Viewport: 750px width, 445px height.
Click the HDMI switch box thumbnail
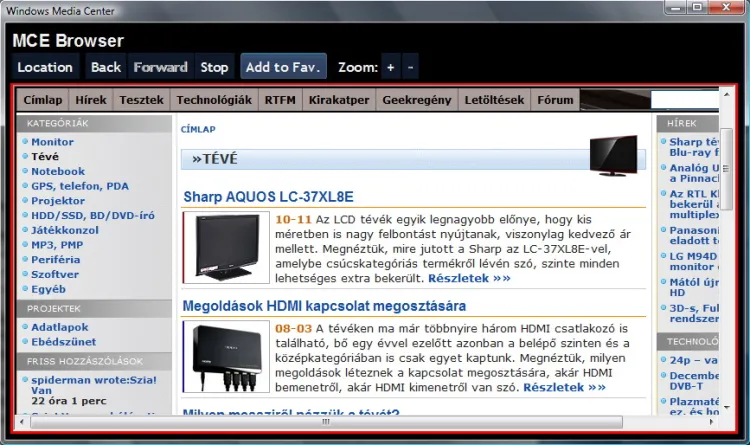click(226, 356)
